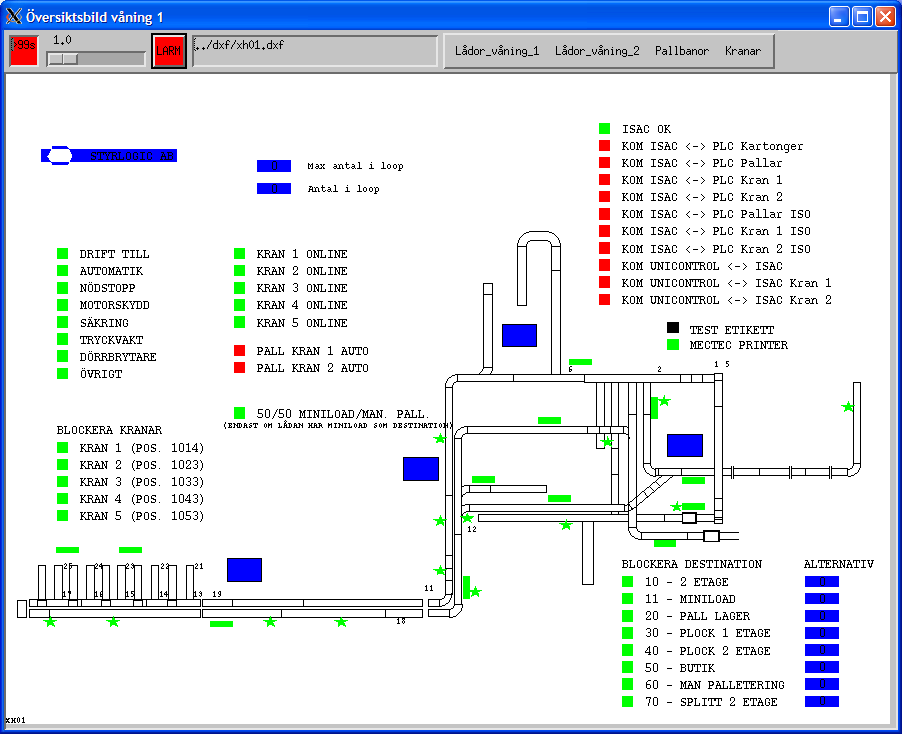Block destination 40 - PLOCK 2 ETAGE

click(628, 650)
